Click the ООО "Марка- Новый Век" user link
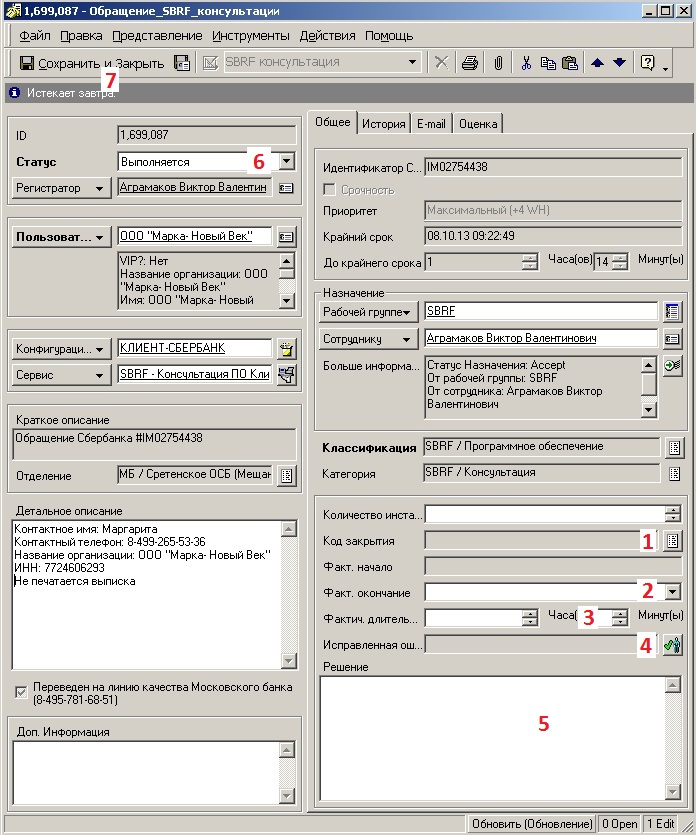Screen dimensions: 696x835 (186, 236)
